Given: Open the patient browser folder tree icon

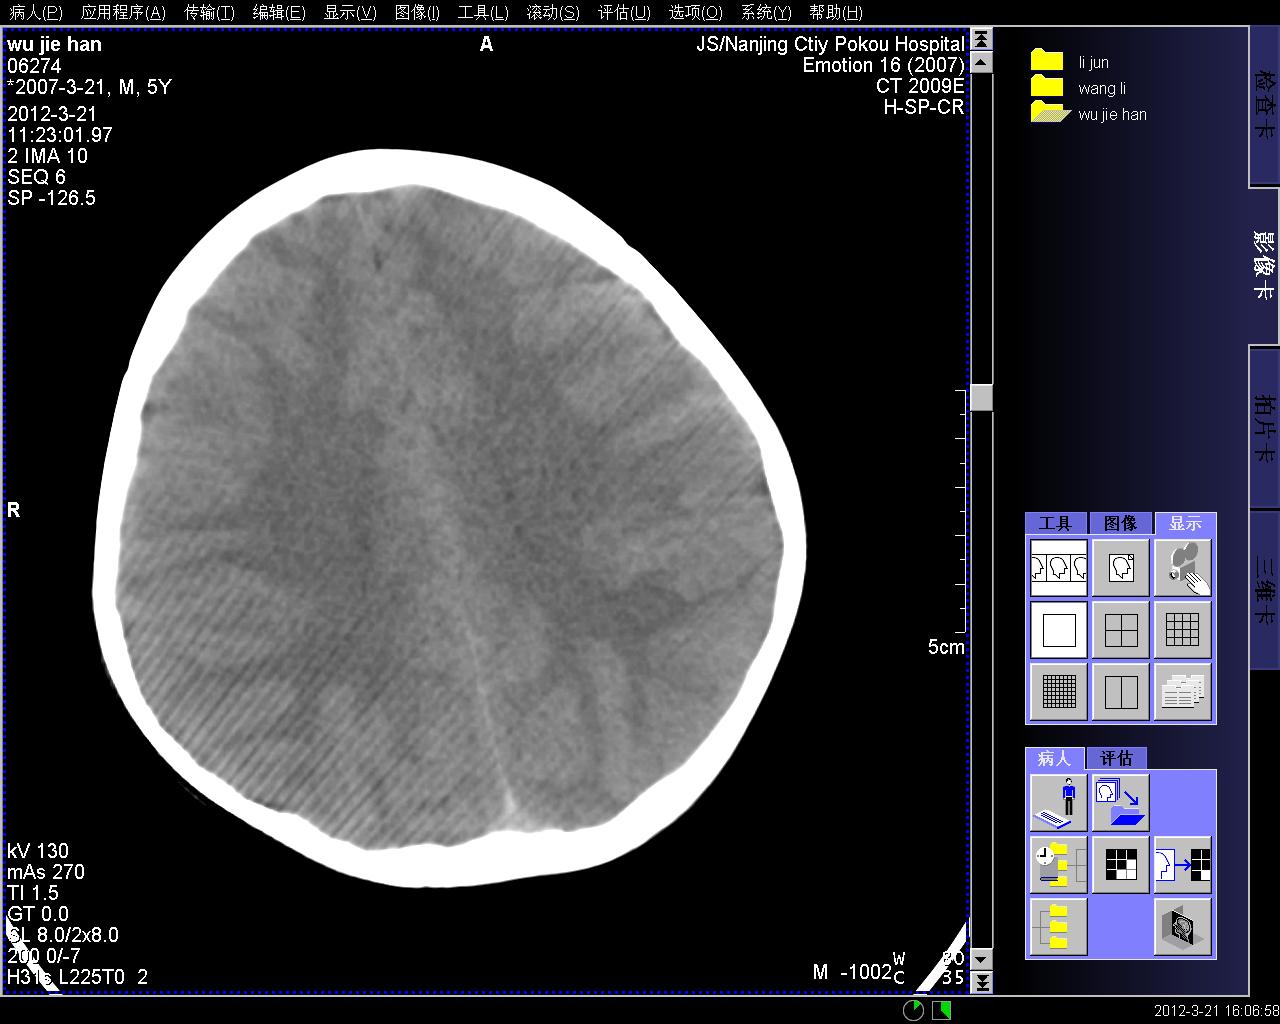Looking at the screenshot, I should coord(1058,927).
